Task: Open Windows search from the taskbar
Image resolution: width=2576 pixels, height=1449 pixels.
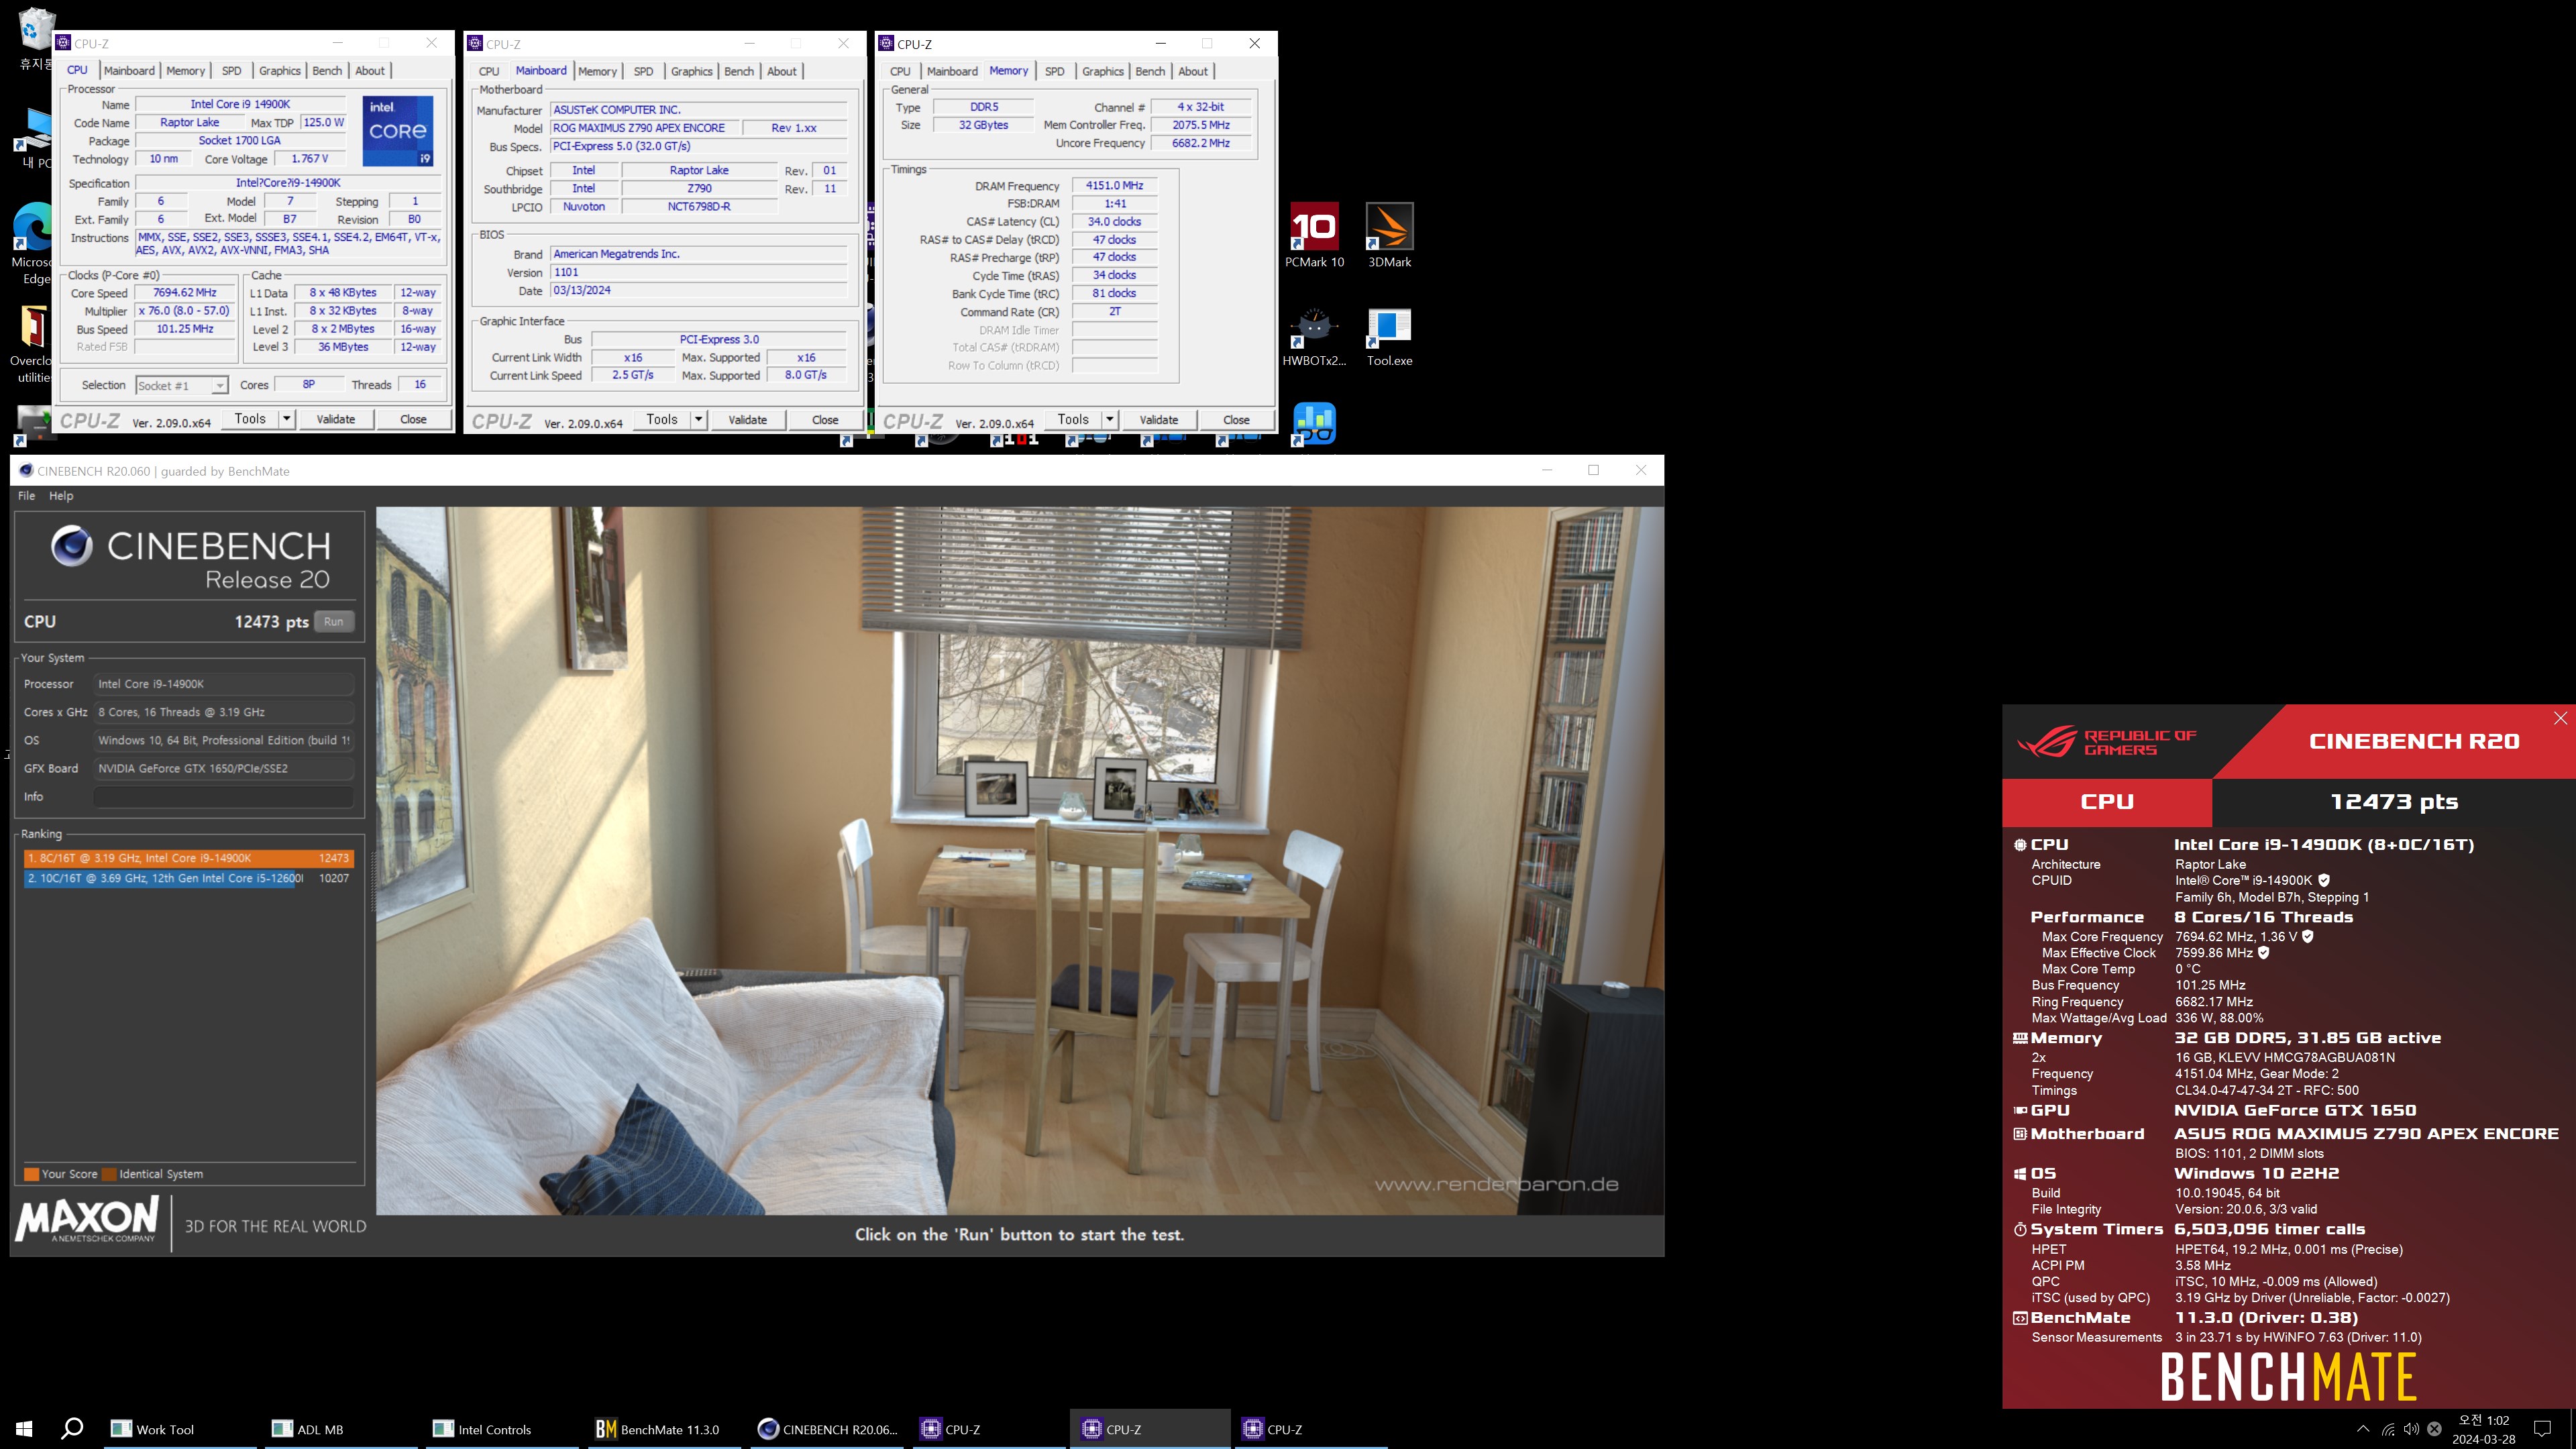Action: [72, 1429]
